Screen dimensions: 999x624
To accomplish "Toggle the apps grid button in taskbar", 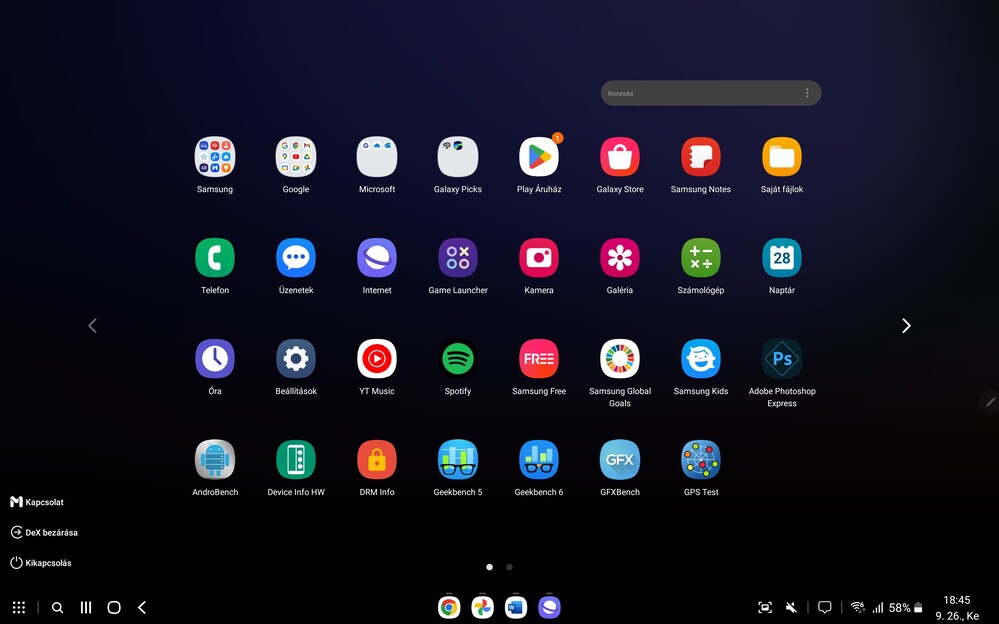I will (19, 607).
